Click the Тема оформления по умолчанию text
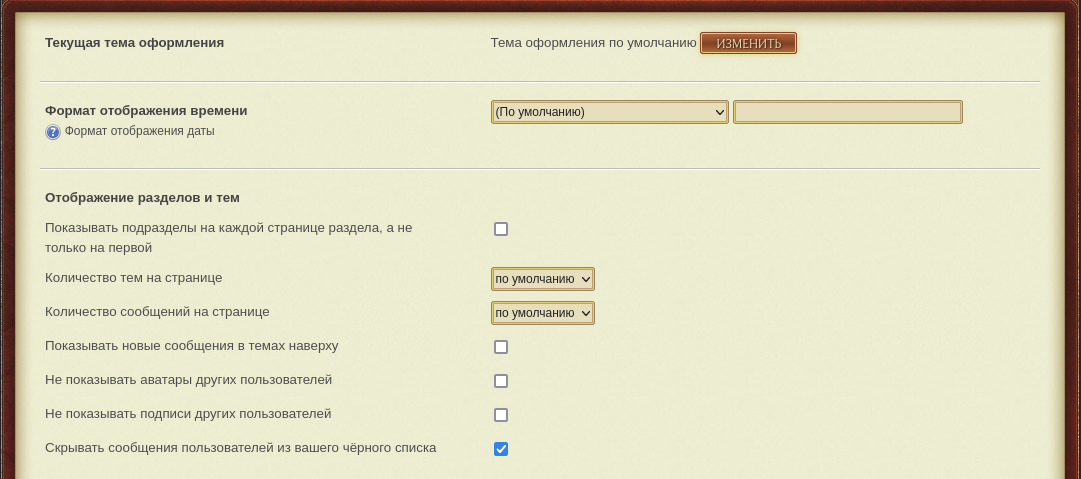Viewport: 1081px width, 479px height. tap(593, 43)
